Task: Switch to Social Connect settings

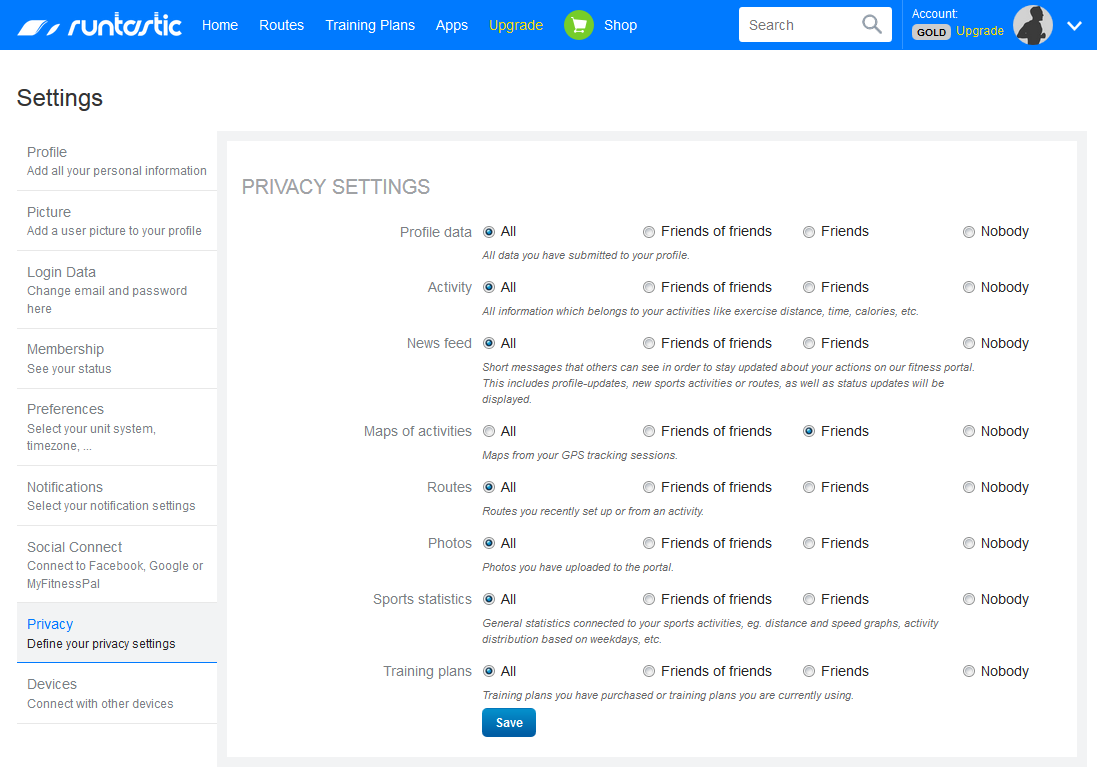Action: point(117,564)
